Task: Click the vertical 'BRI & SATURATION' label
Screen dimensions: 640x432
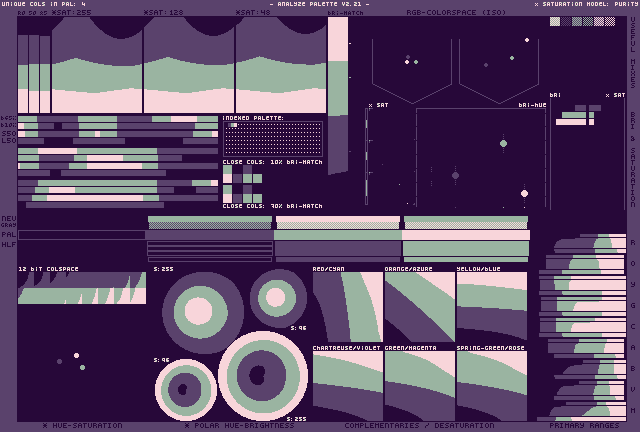Action: pyautogui.click(x=633, y=160)
